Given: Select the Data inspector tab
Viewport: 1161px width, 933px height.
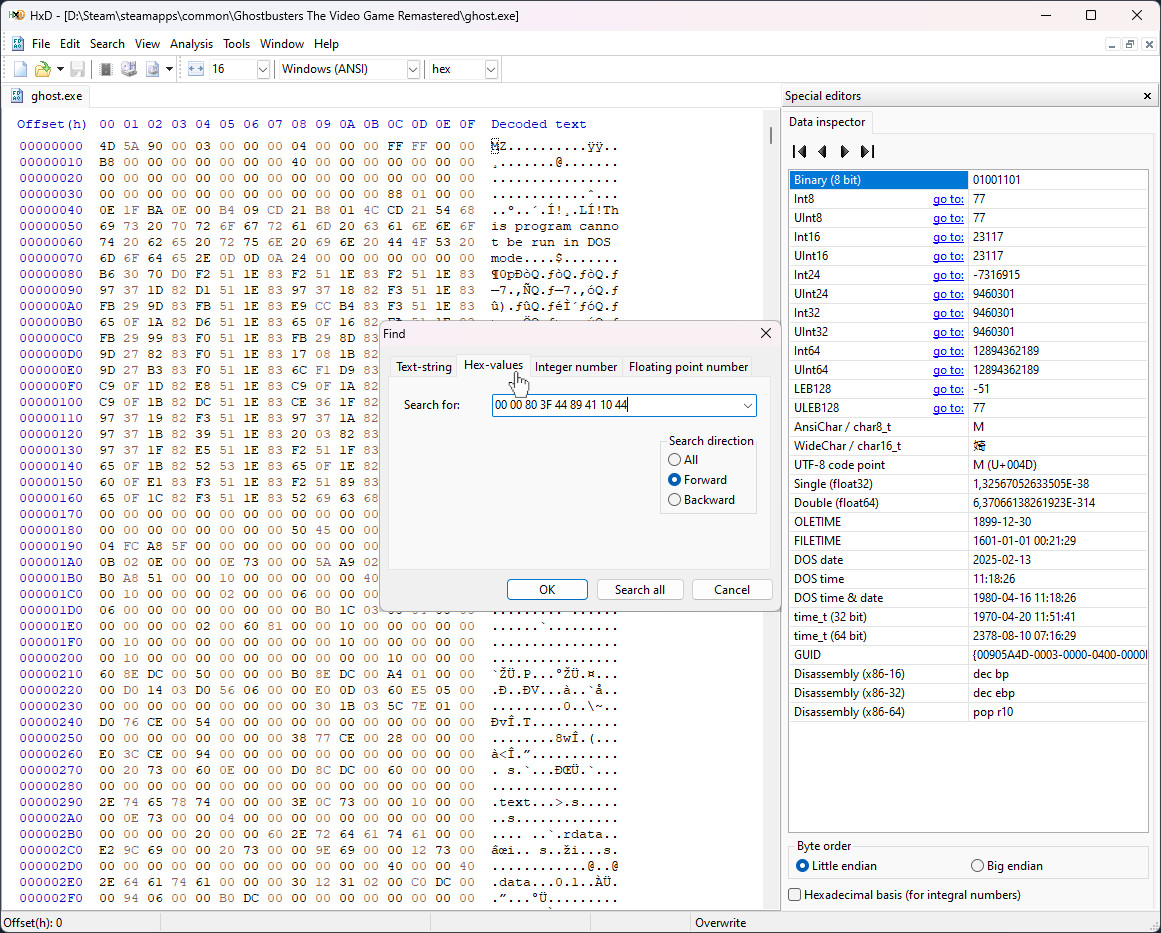Looking at the screenshot, I should (x=827, y=121).
